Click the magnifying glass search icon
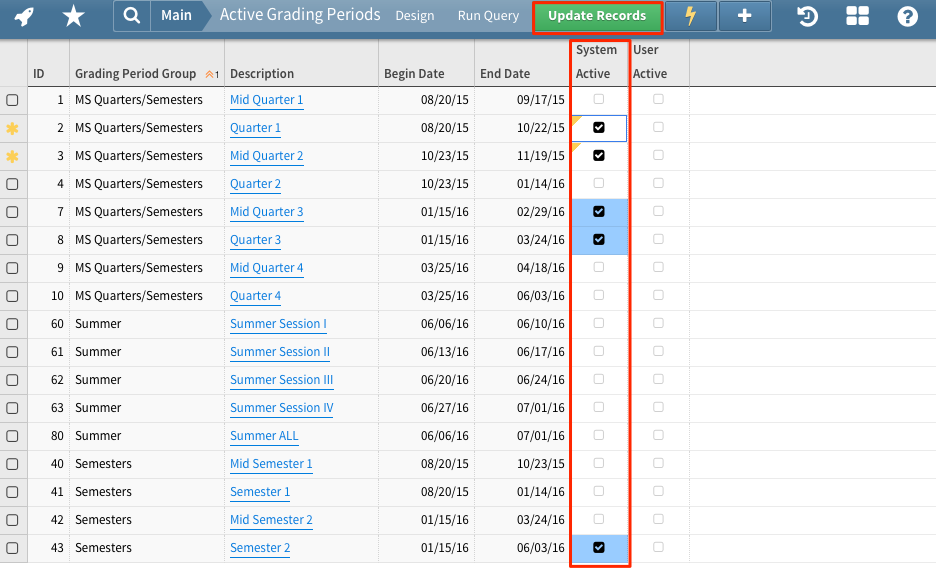 [132, 16]
